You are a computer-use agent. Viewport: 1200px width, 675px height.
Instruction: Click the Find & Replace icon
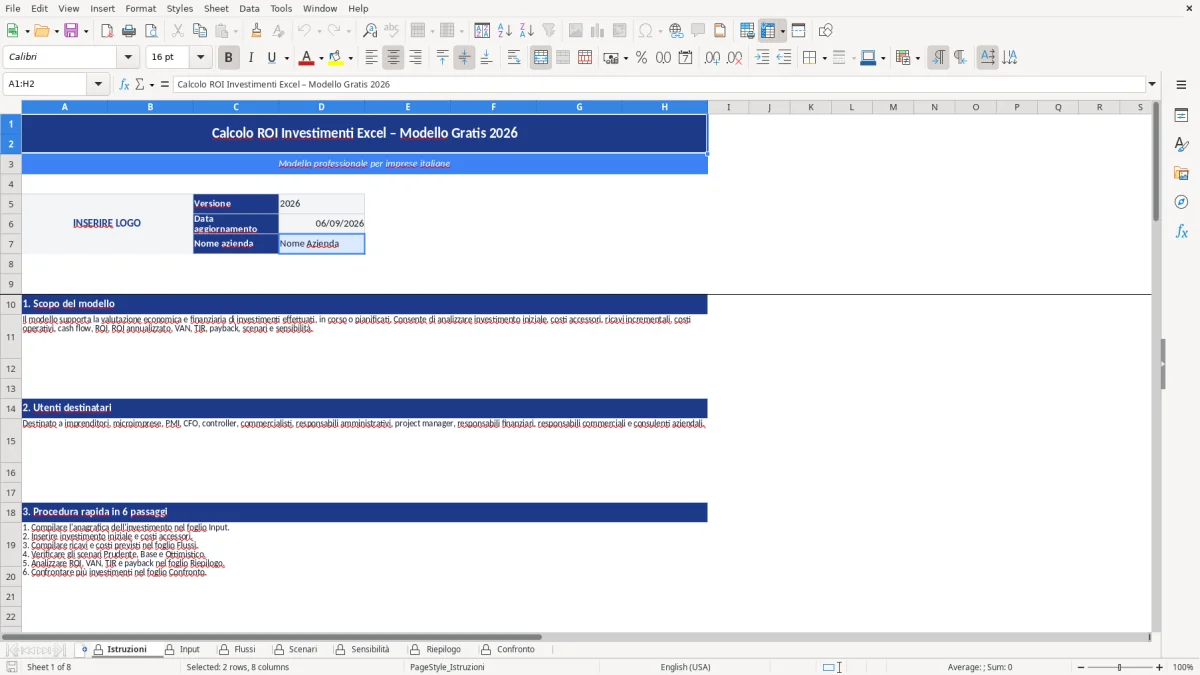370,31
